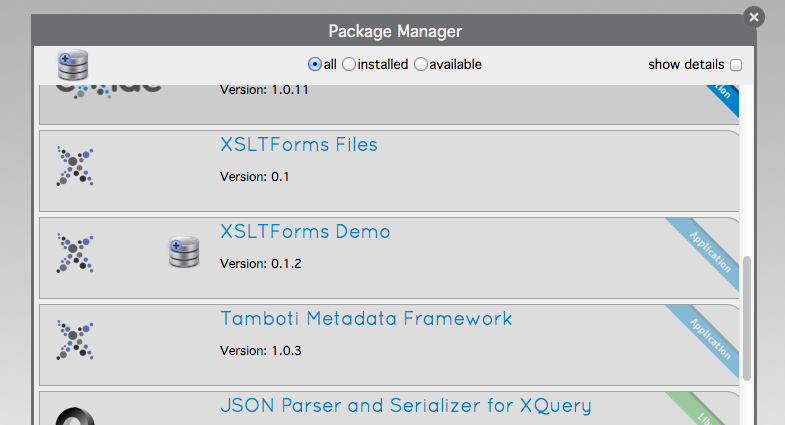Select the "installed" radio button
The image size is (785, 425).
point(349,64)
